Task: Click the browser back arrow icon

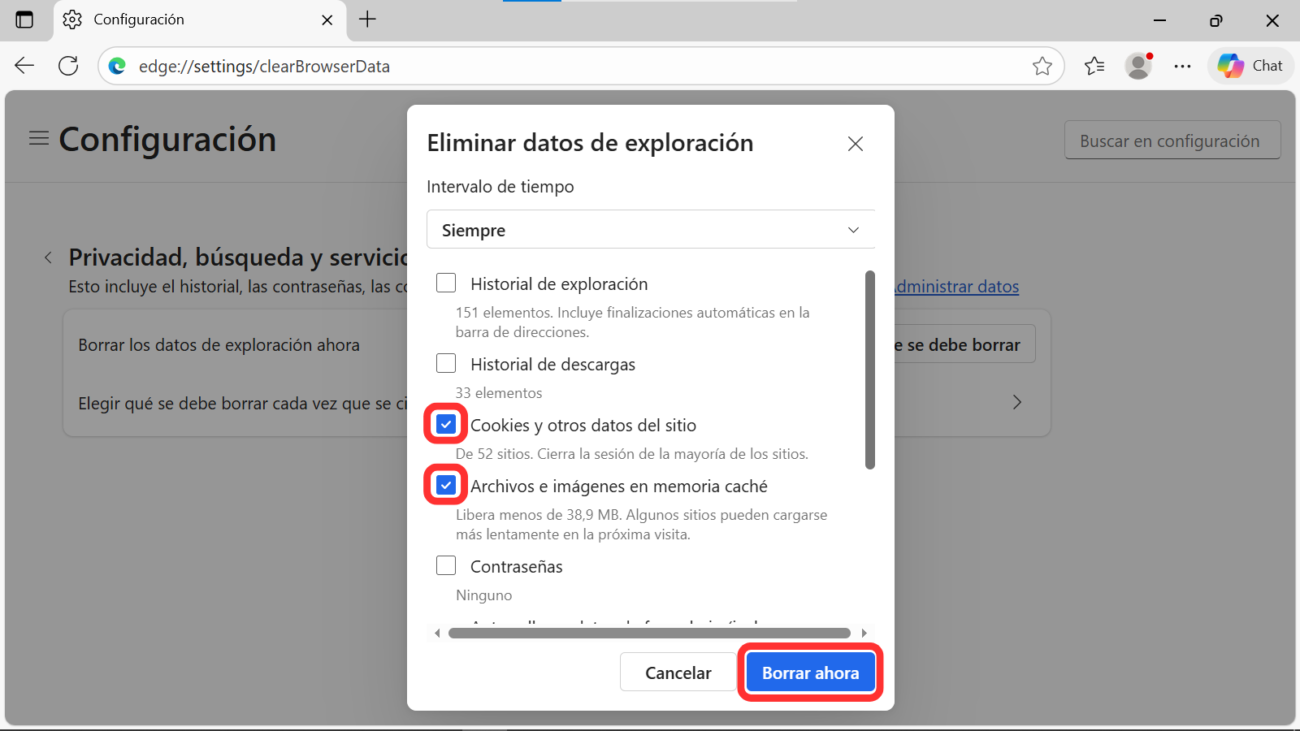Action: [x=25, y=66]
